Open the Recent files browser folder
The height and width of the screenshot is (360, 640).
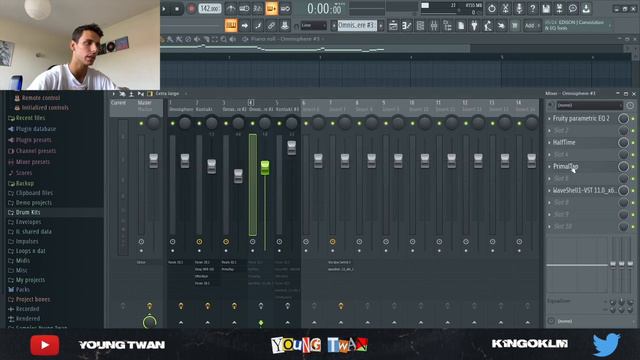tap(30, 118)
